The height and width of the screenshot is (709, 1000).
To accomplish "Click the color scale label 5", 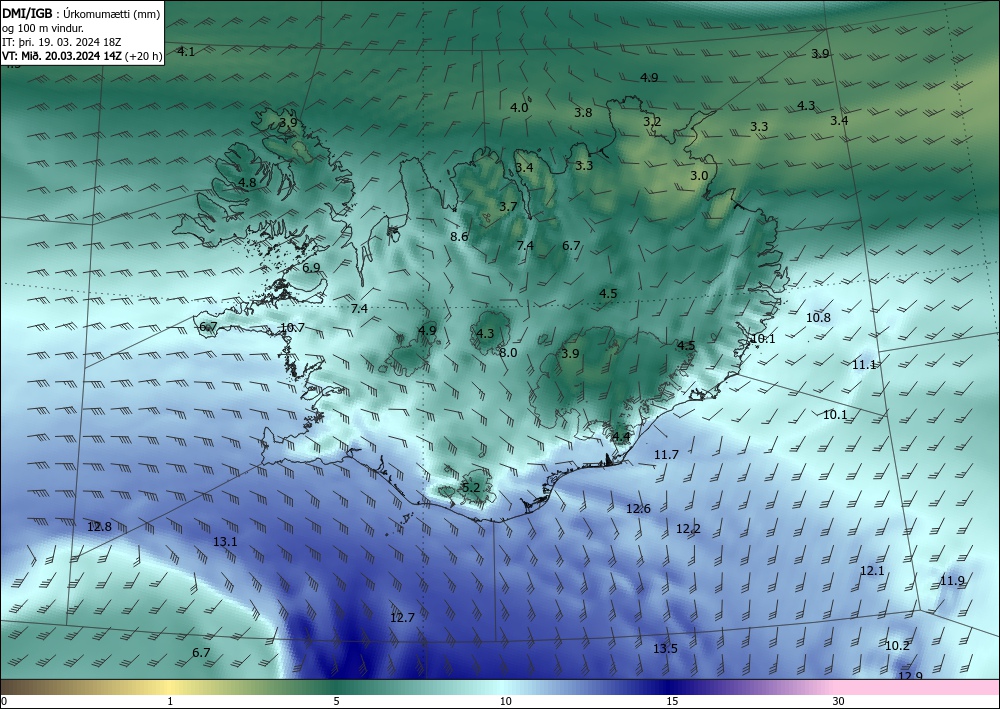I will [336, 701].
